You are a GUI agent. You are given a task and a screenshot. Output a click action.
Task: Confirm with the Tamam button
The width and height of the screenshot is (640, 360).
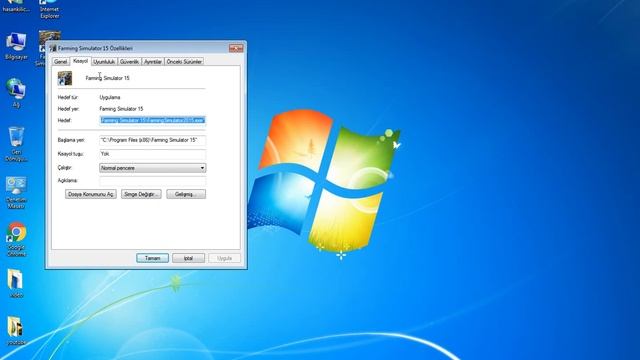coord(152,258)
